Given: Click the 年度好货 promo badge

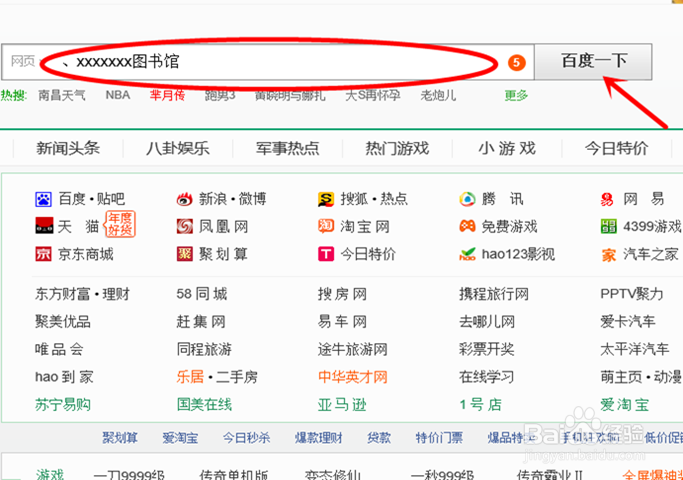Looking at the screenshot, I should (x=120, y=224).
